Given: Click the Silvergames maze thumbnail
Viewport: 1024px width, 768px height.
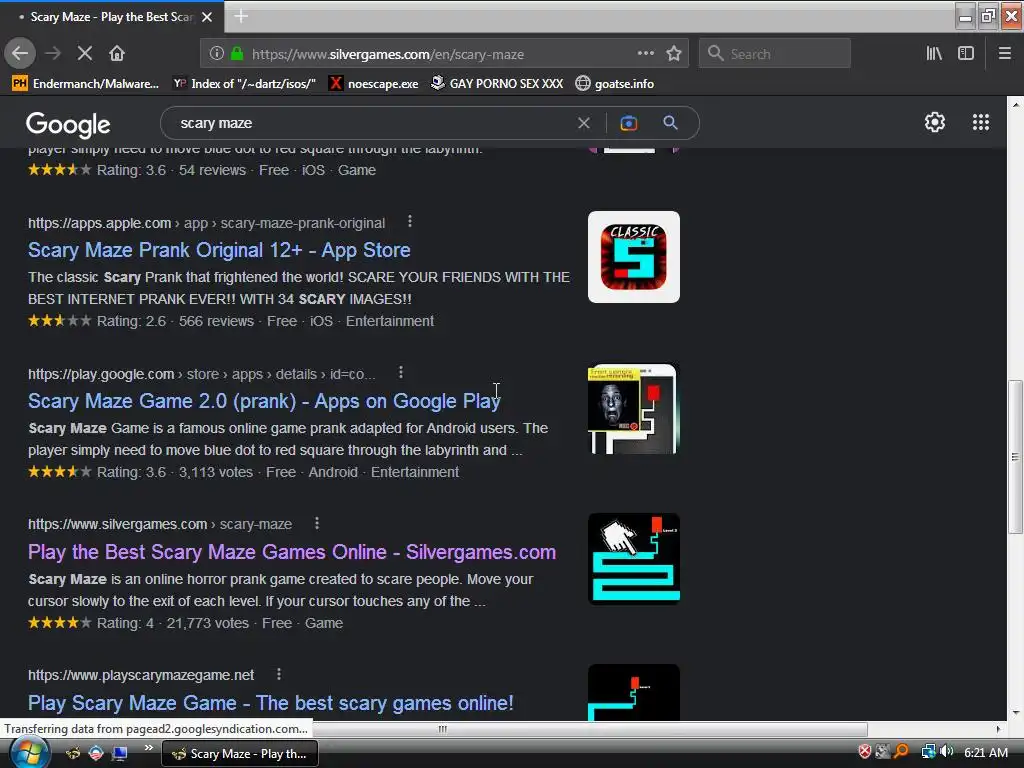Looking at the screenshot, I should tap(633, 559).
